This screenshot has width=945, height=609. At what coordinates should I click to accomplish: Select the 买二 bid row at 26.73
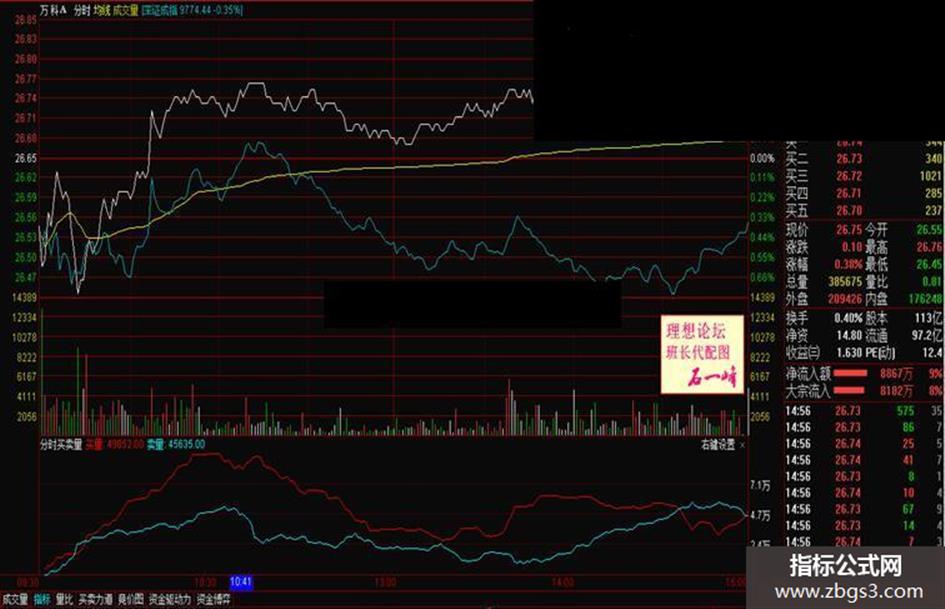click(864, 159)
